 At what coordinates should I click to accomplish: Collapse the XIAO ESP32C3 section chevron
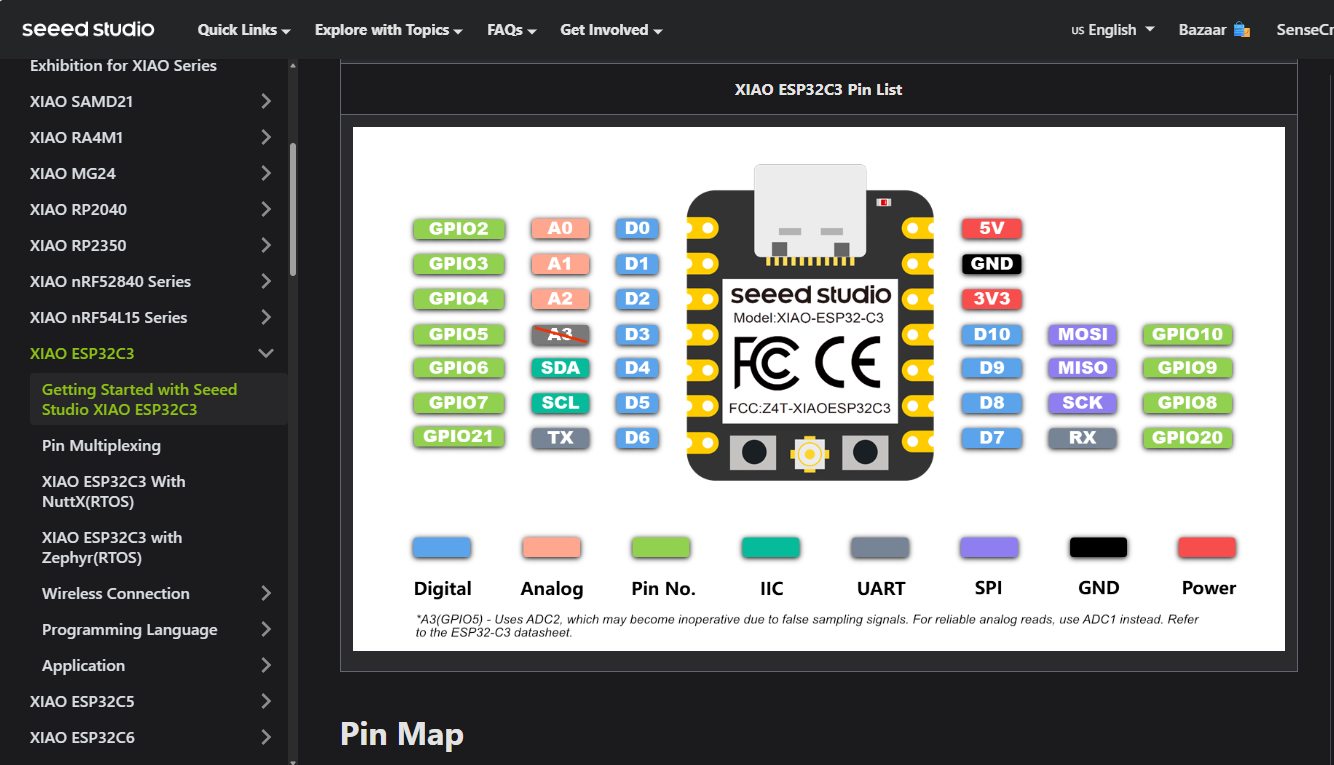265,353
